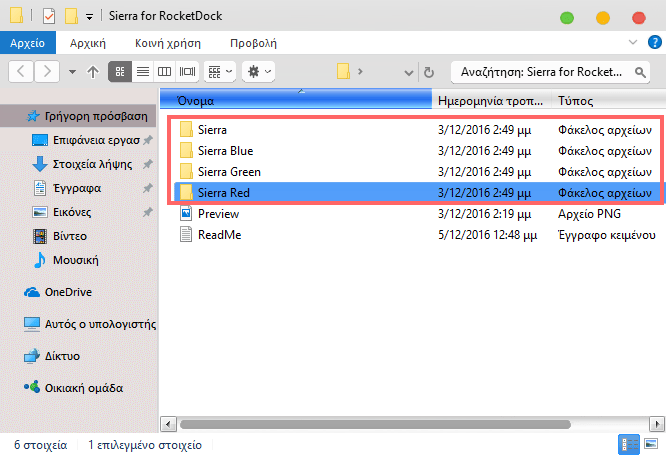Open Επιφάνεια εργασίας in sidebar
Viewport: 666px width, 456px height.
[x=86, y=140]
